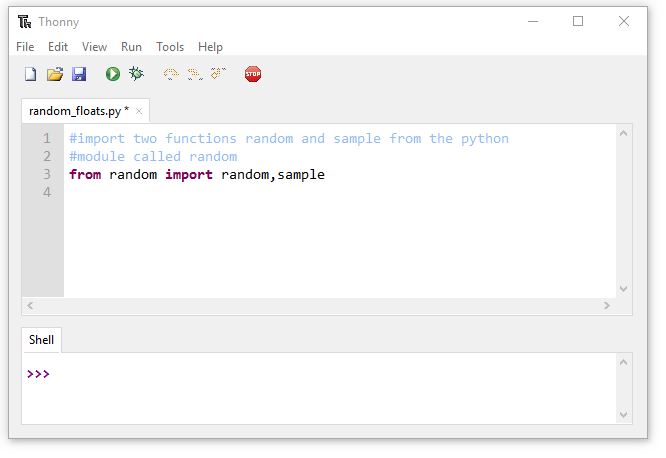
Task: Close the random_floats.py tab
Action: click(139, 111)
